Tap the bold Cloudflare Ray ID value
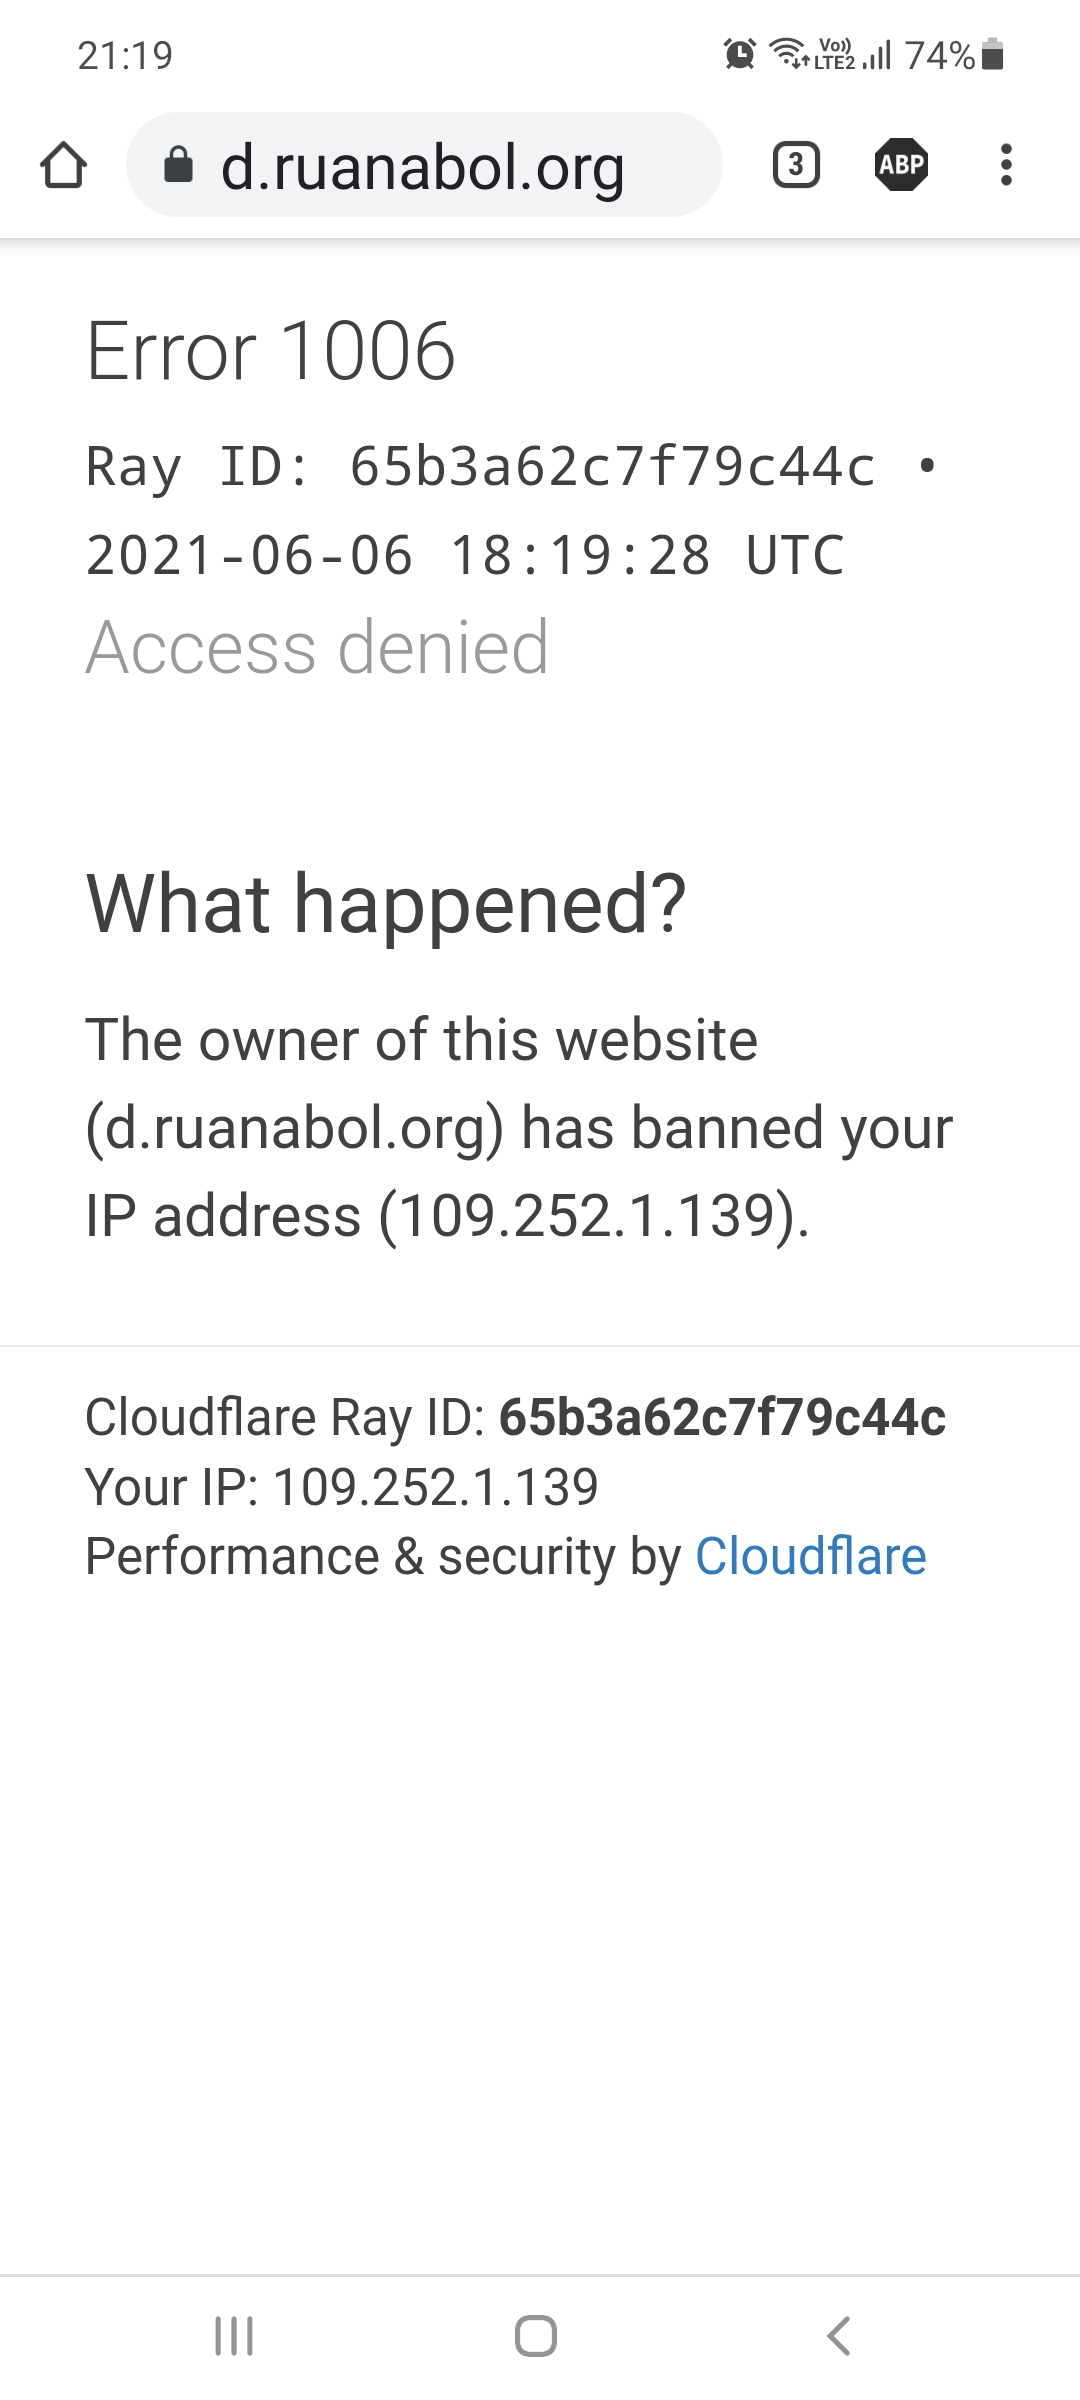Image resolution: width=1080 pixels, height=2400 pixels. click(x=722, y=1417)
